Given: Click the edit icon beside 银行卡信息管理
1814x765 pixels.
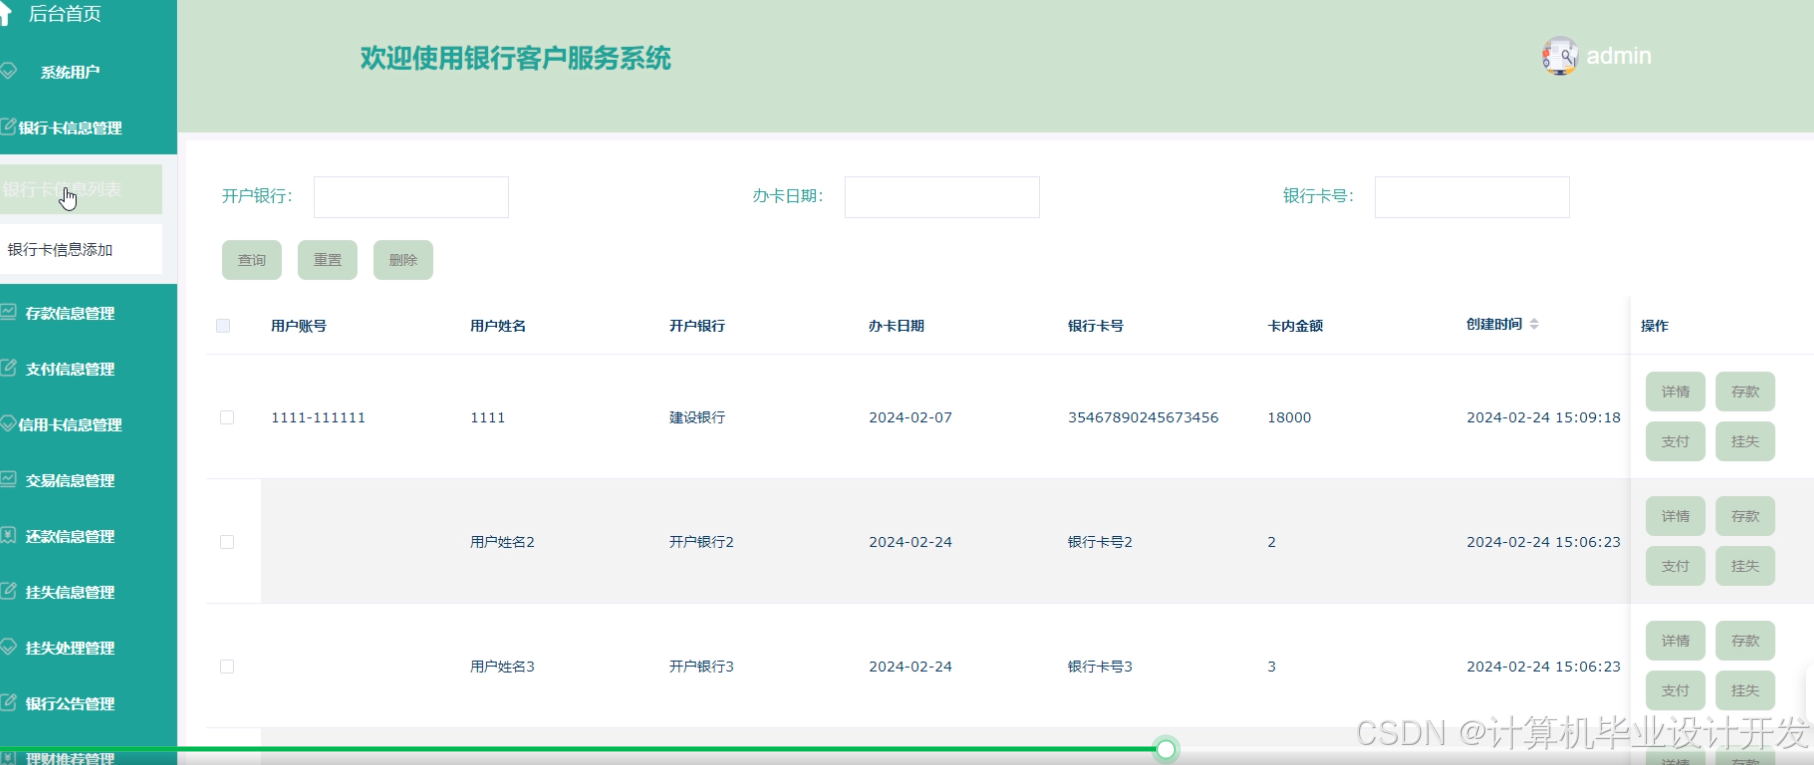Looking at the screenshot, I should click(x=8, y=127).
